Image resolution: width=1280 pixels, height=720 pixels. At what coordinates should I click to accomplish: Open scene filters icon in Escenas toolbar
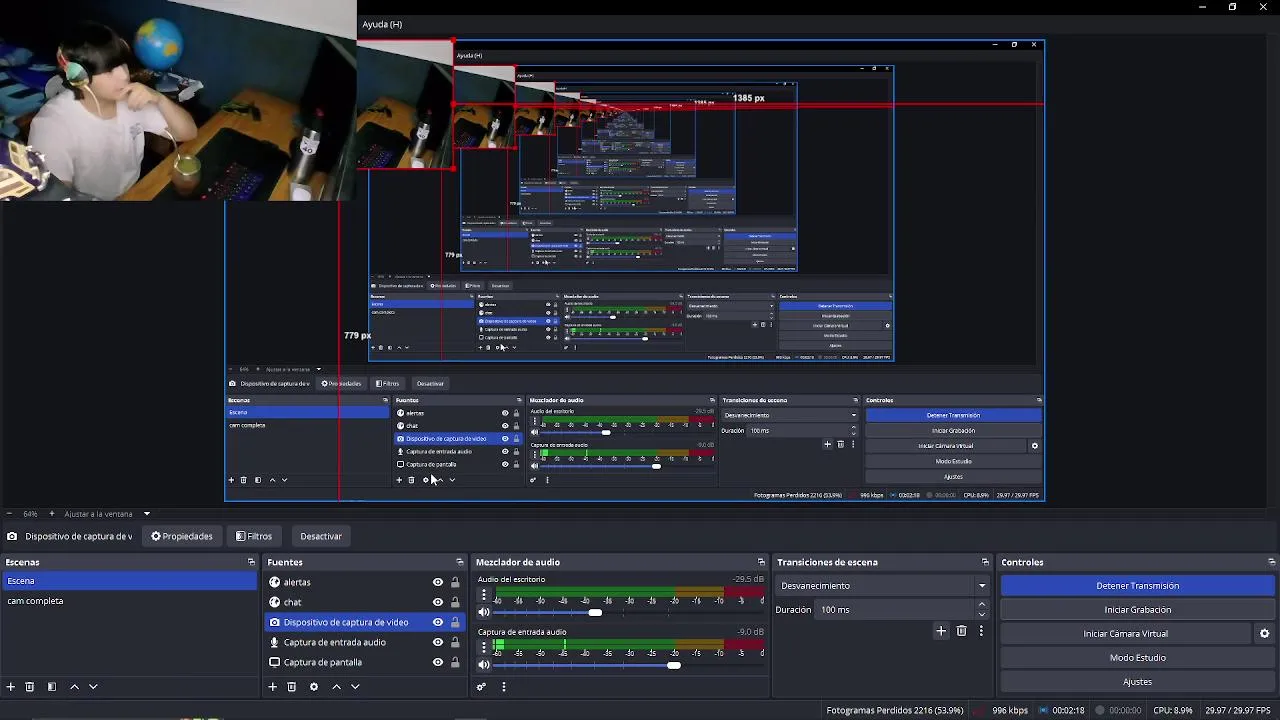coord(52,687)
